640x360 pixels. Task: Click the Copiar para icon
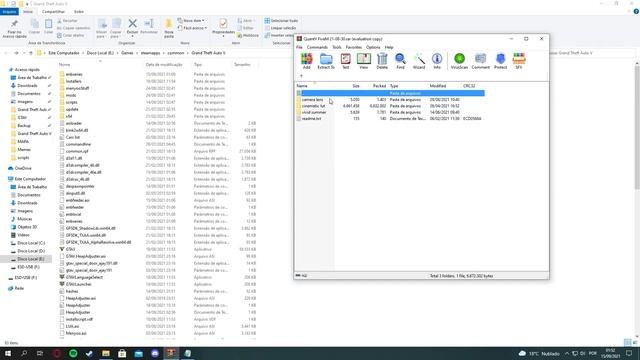116,28
